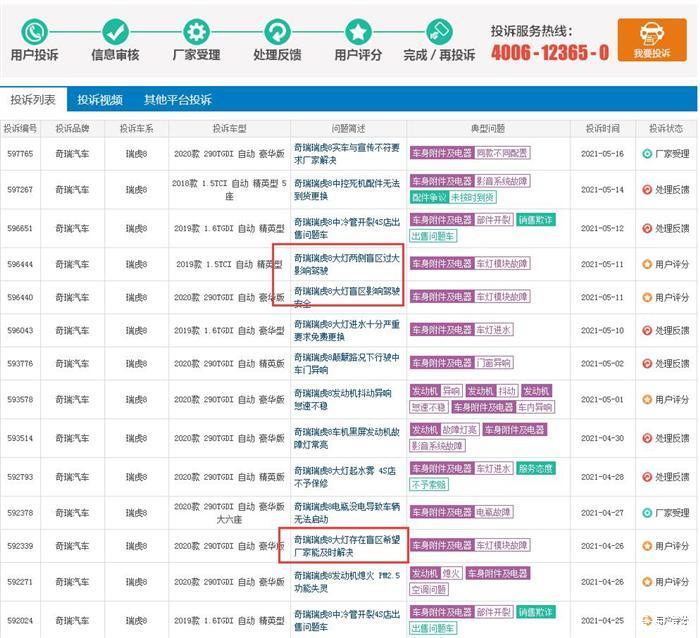Click the 不予索赔 problem tag
This screenshot has height=638, width=700.
429,485
